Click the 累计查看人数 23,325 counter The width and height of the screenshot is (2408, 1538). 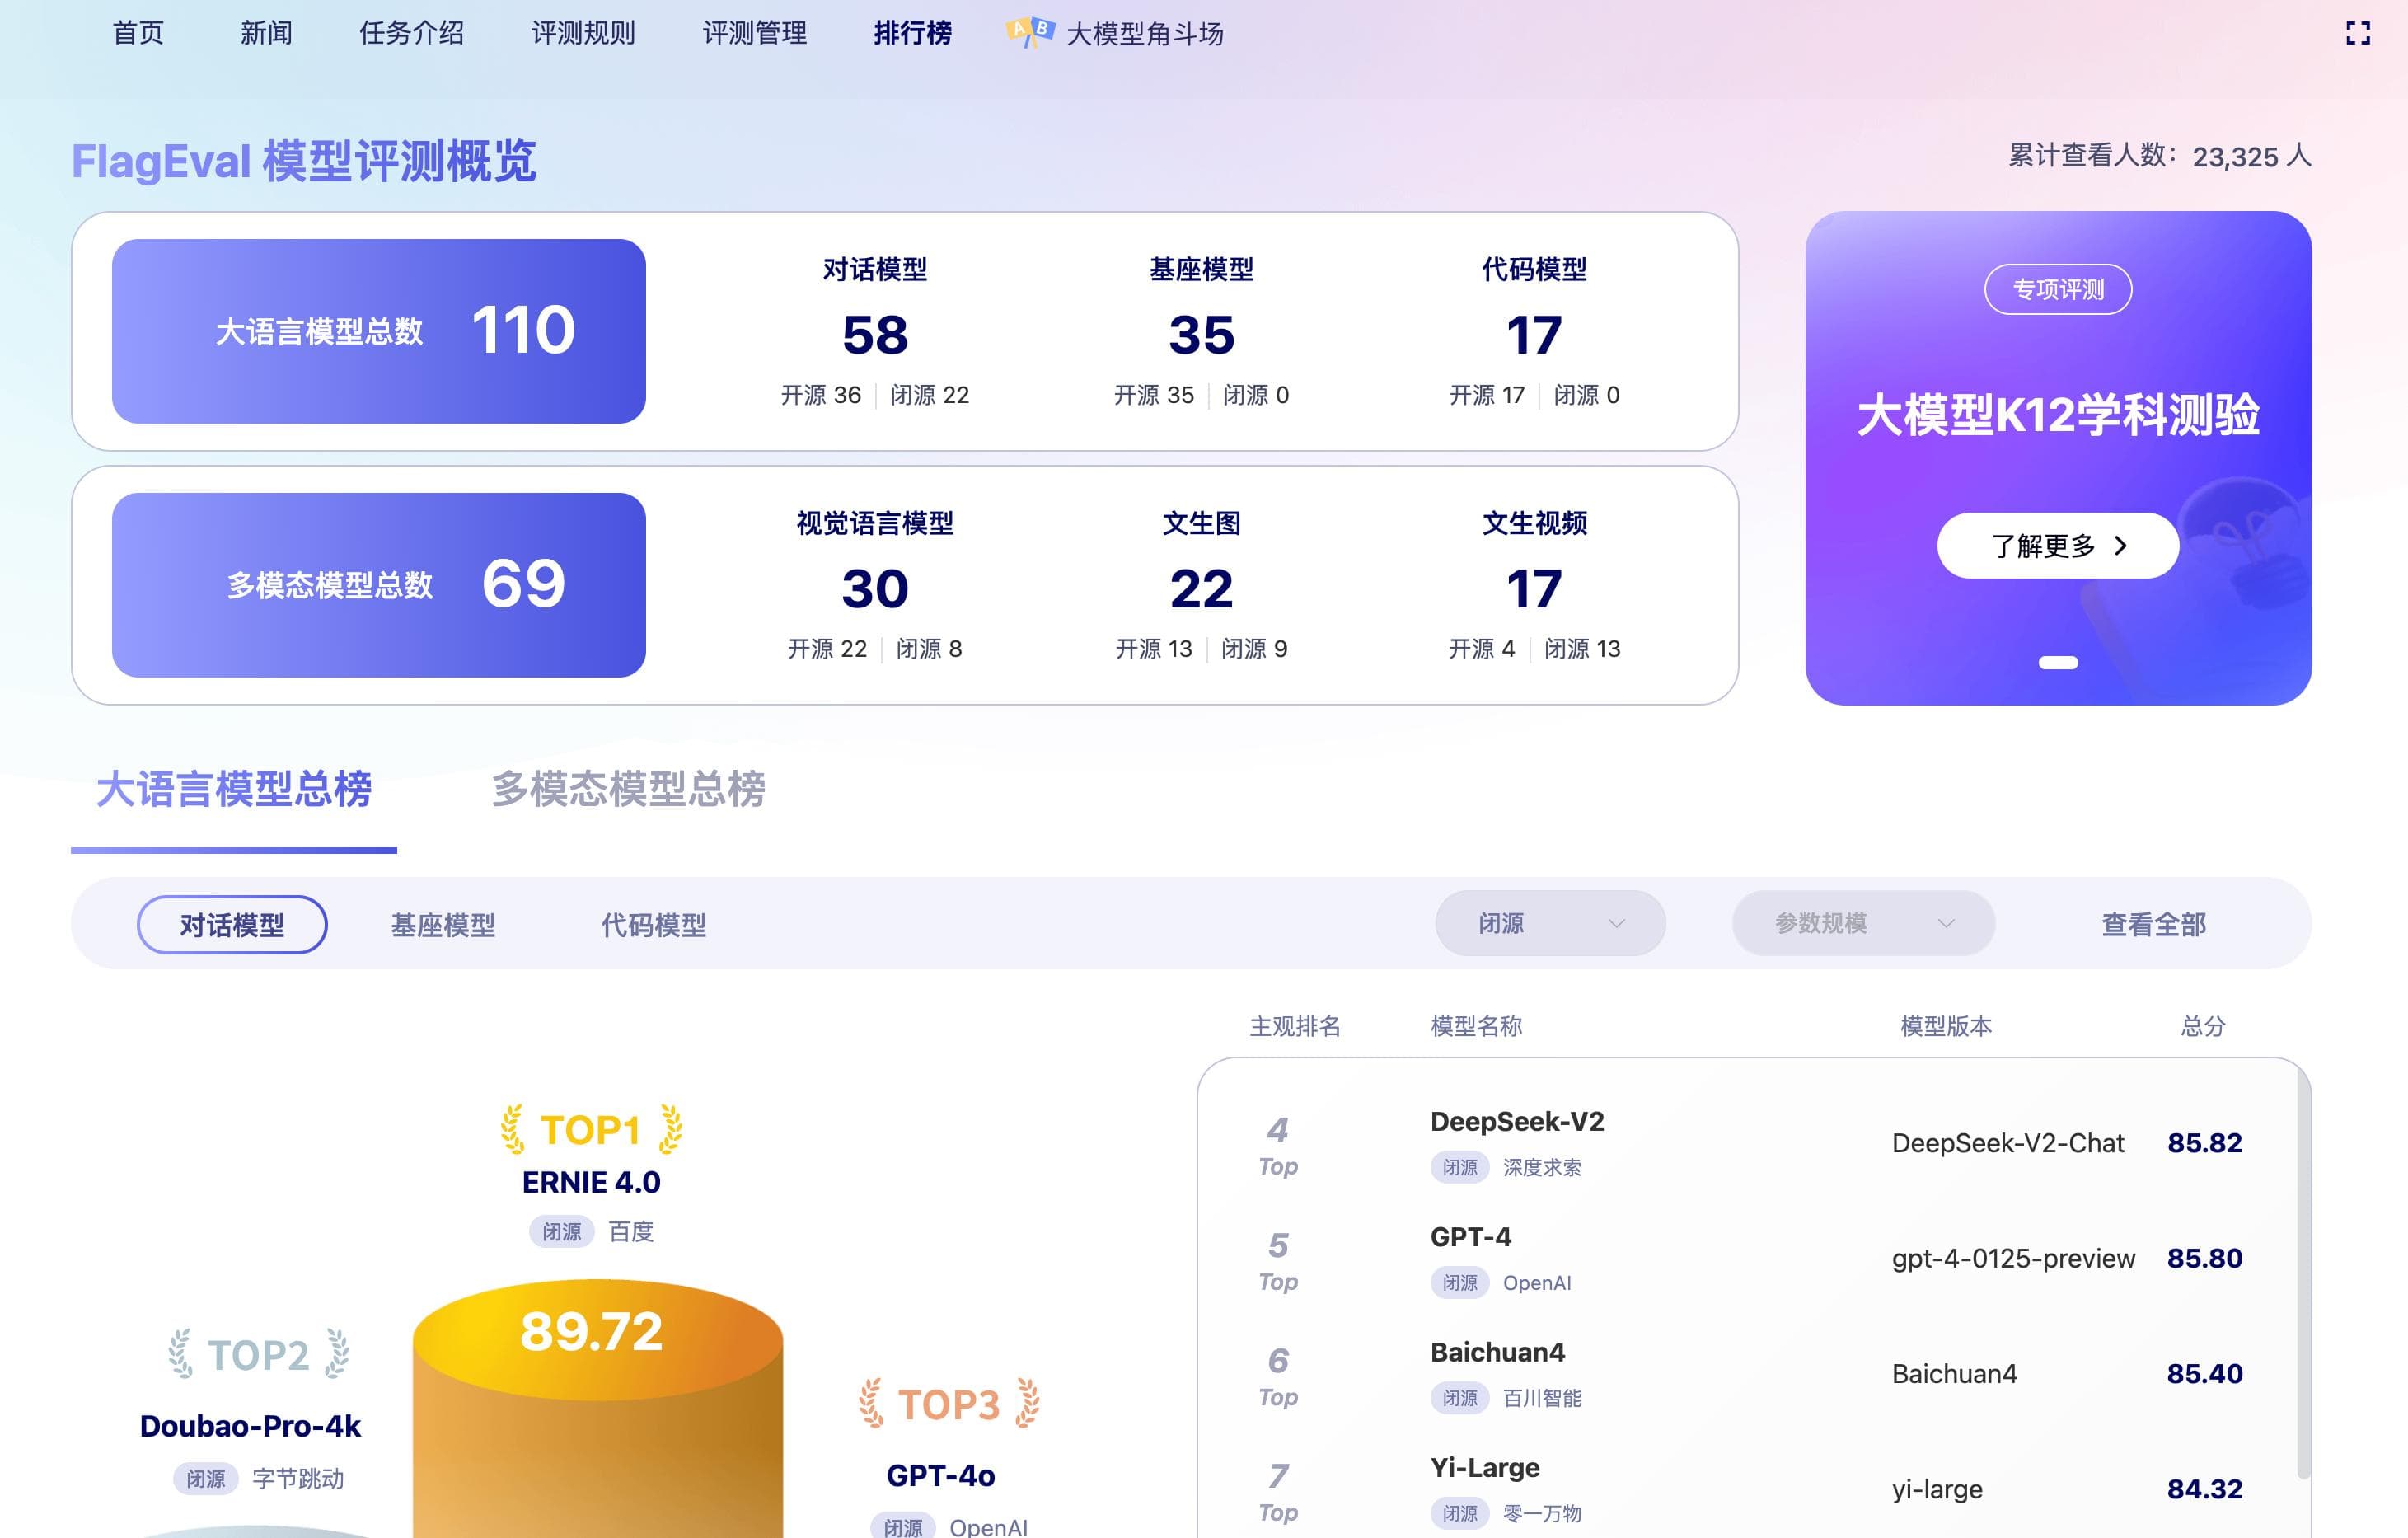2160,156
